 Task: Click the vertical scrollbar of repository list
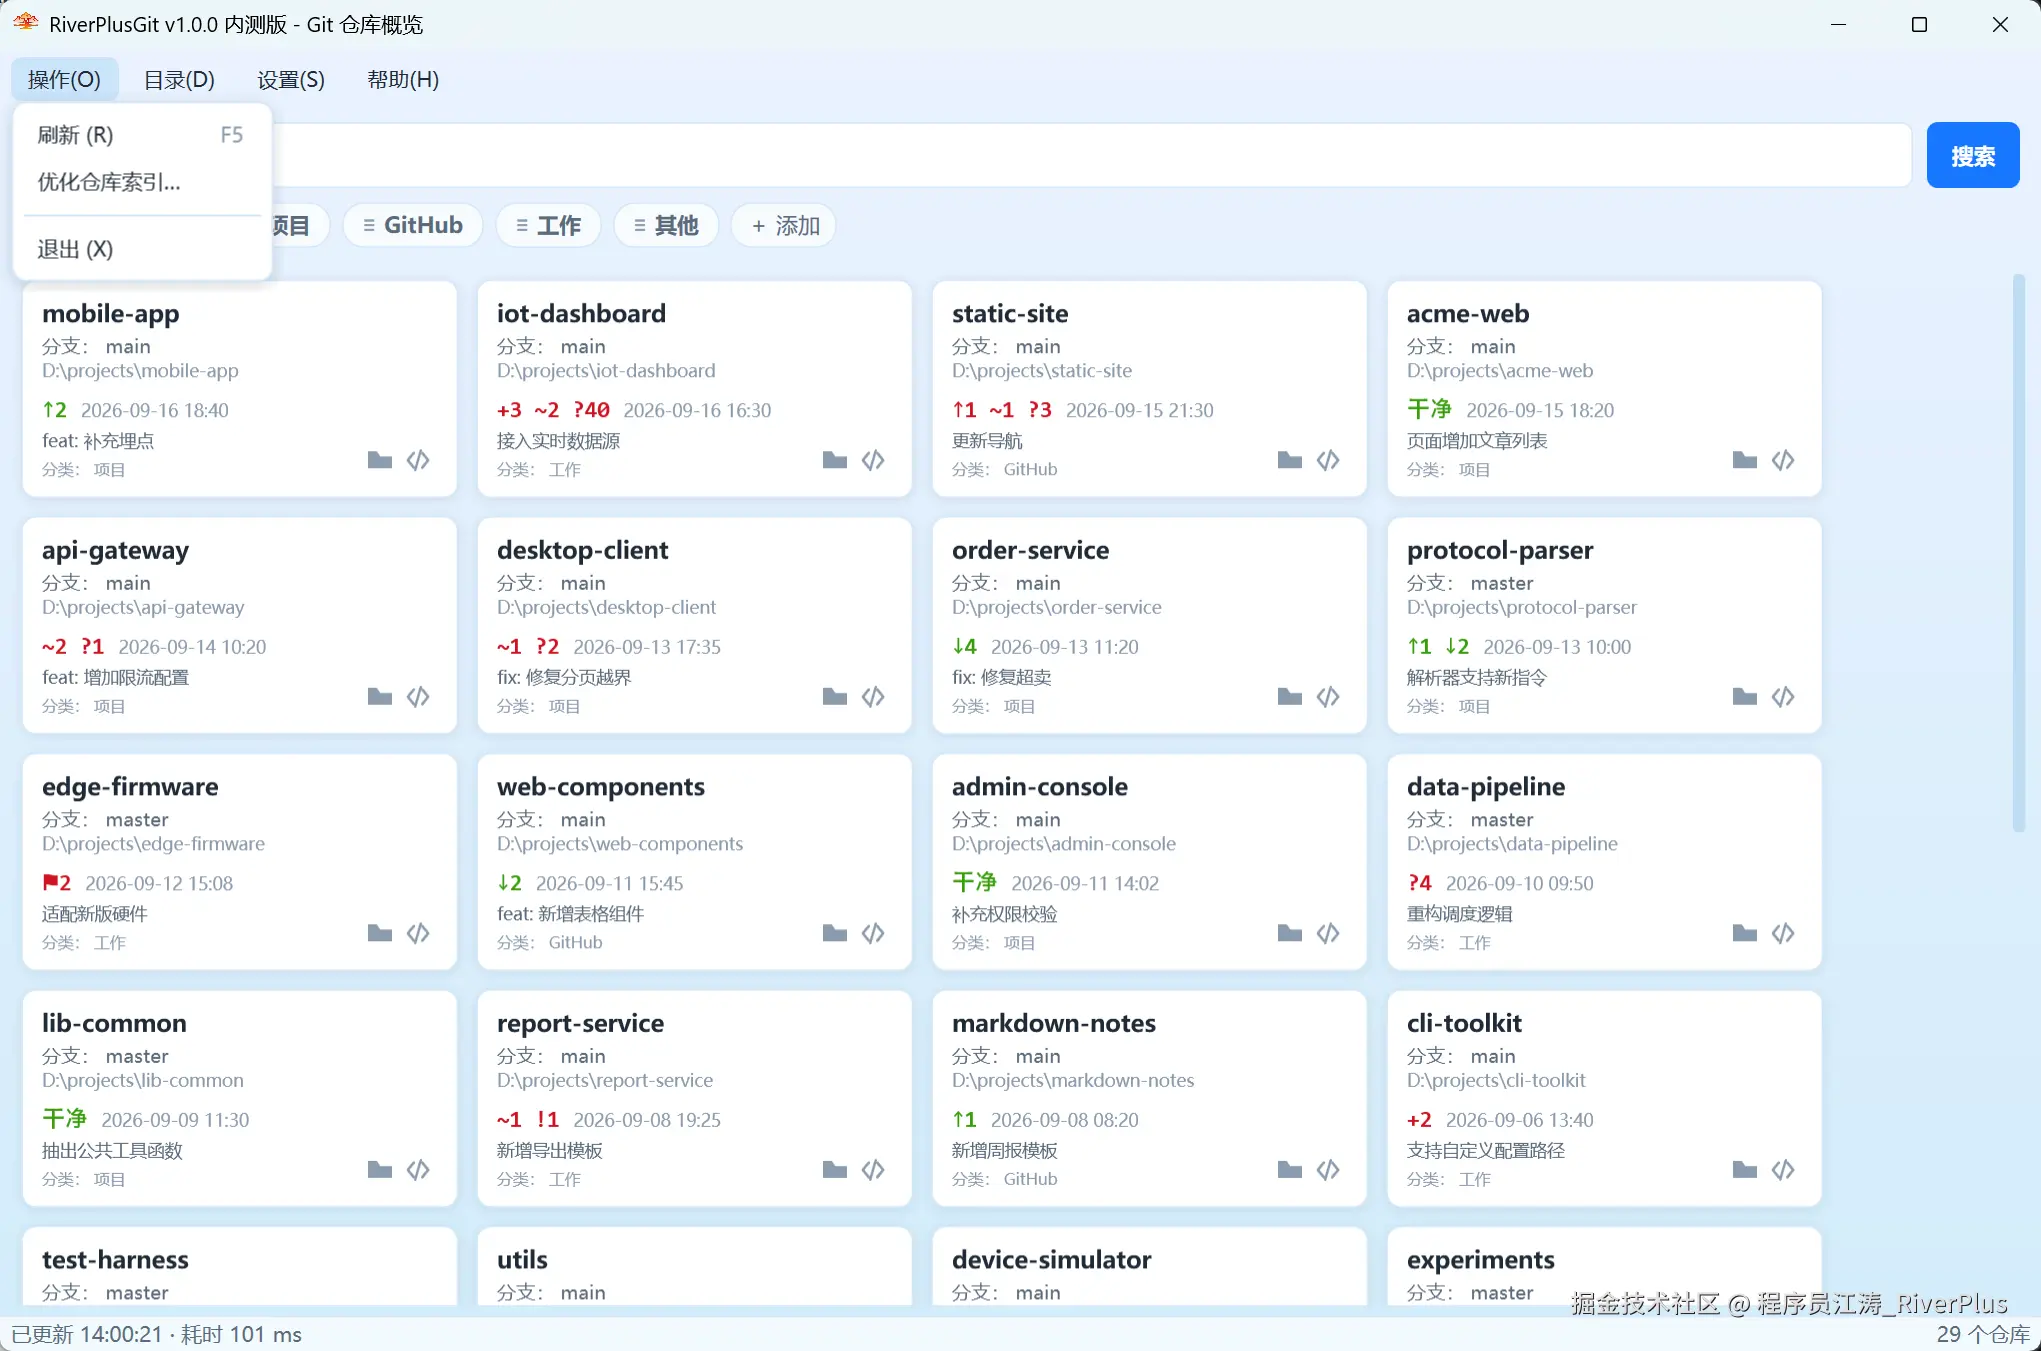pos(2018,553)
